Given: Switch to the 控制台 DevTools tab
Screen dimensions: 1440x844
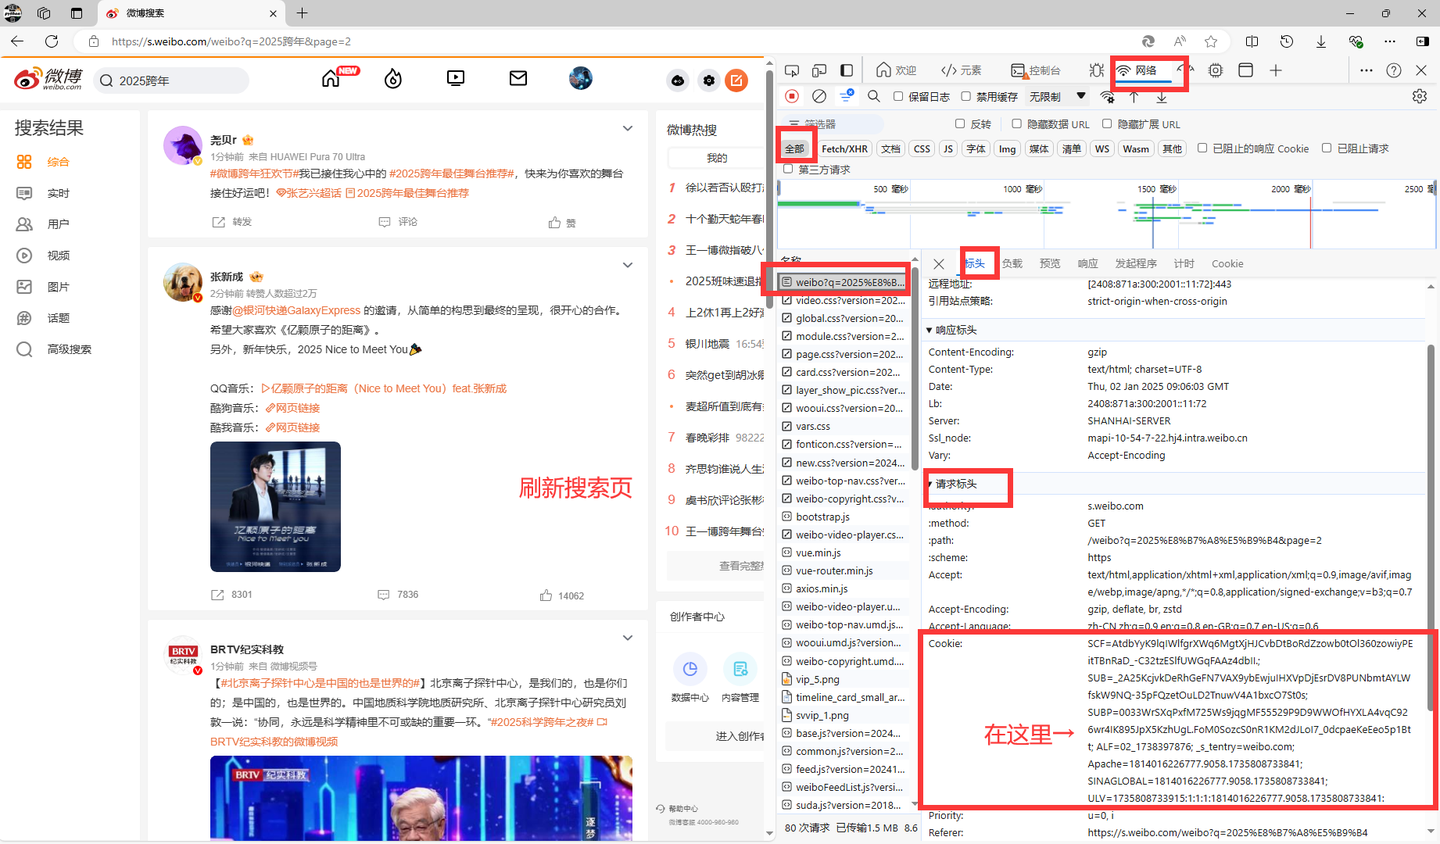Looking at the screenshot, I should pyautogui.click(x=1039, y=70).
